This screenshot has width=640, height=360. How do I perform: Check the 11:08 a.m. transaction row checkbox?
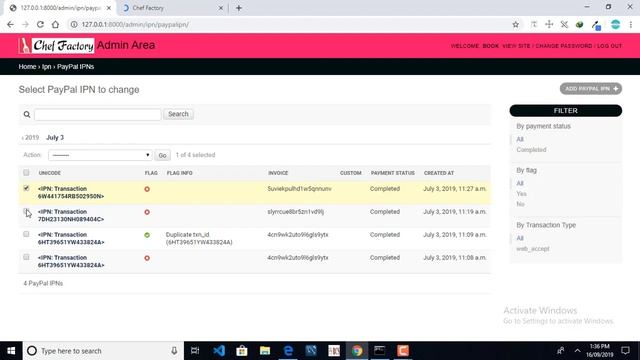26,257
